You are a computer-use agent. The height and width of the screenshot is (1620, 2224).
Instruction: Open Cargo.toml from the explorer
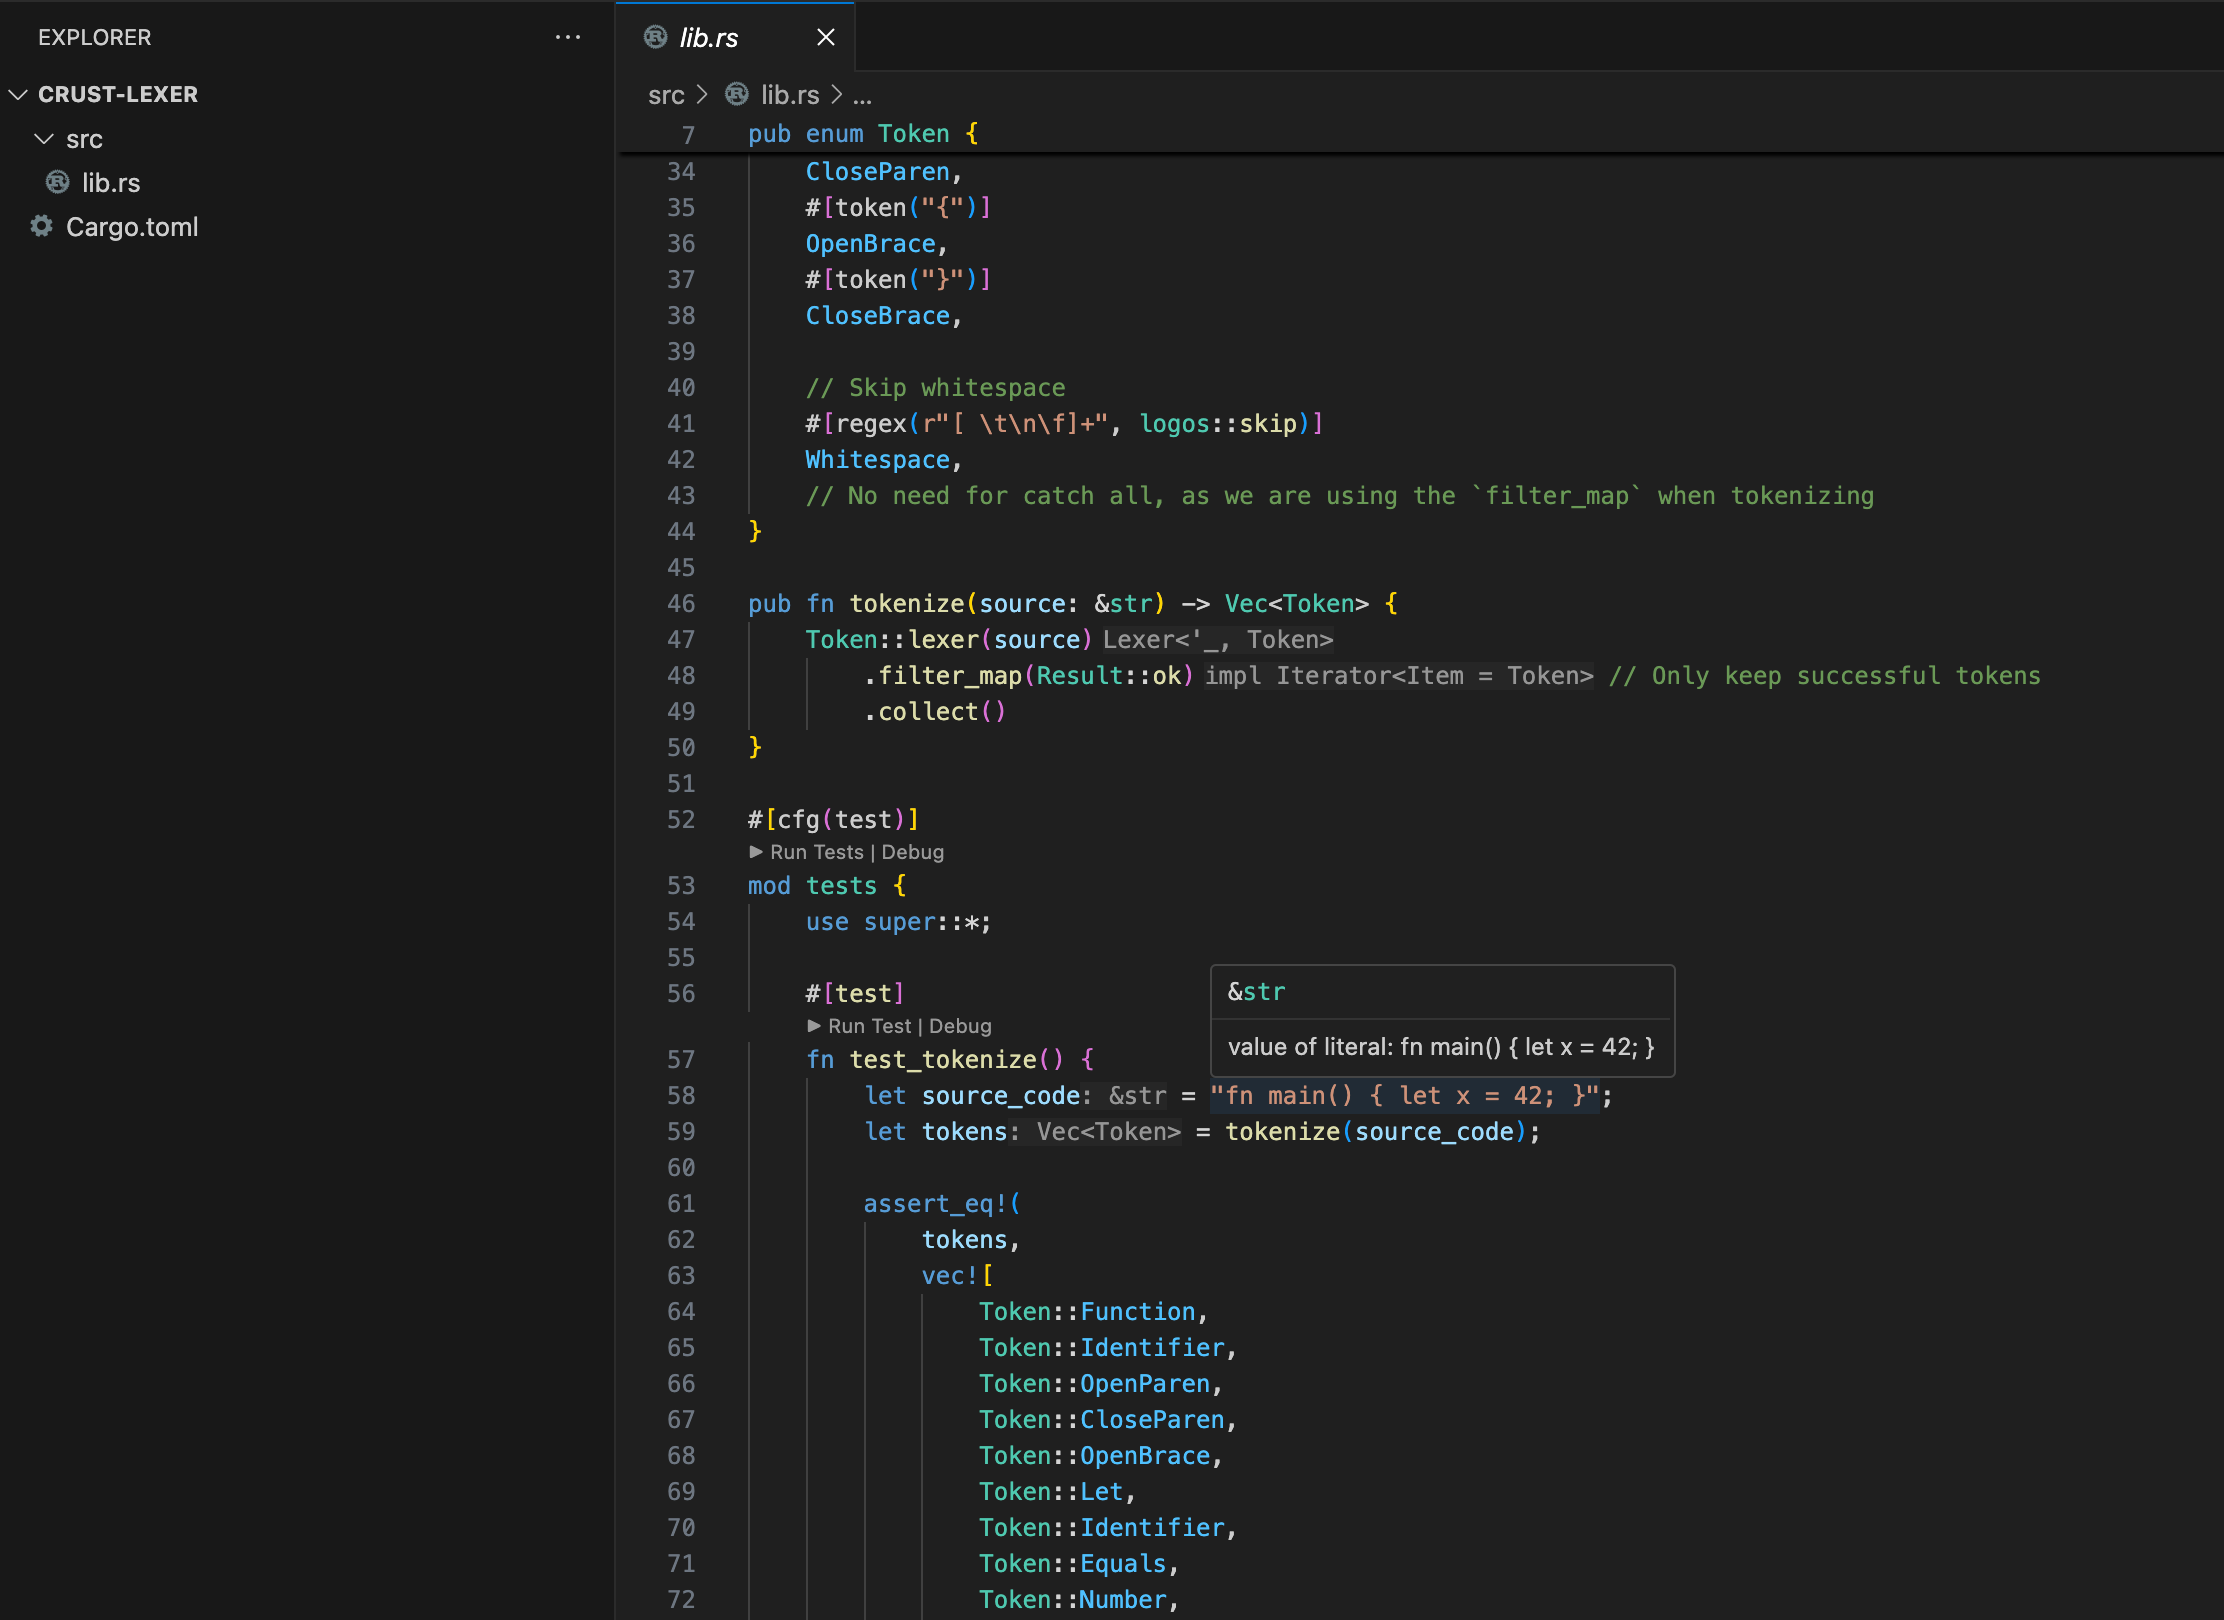pyautogui.click(x=132, y=227)
